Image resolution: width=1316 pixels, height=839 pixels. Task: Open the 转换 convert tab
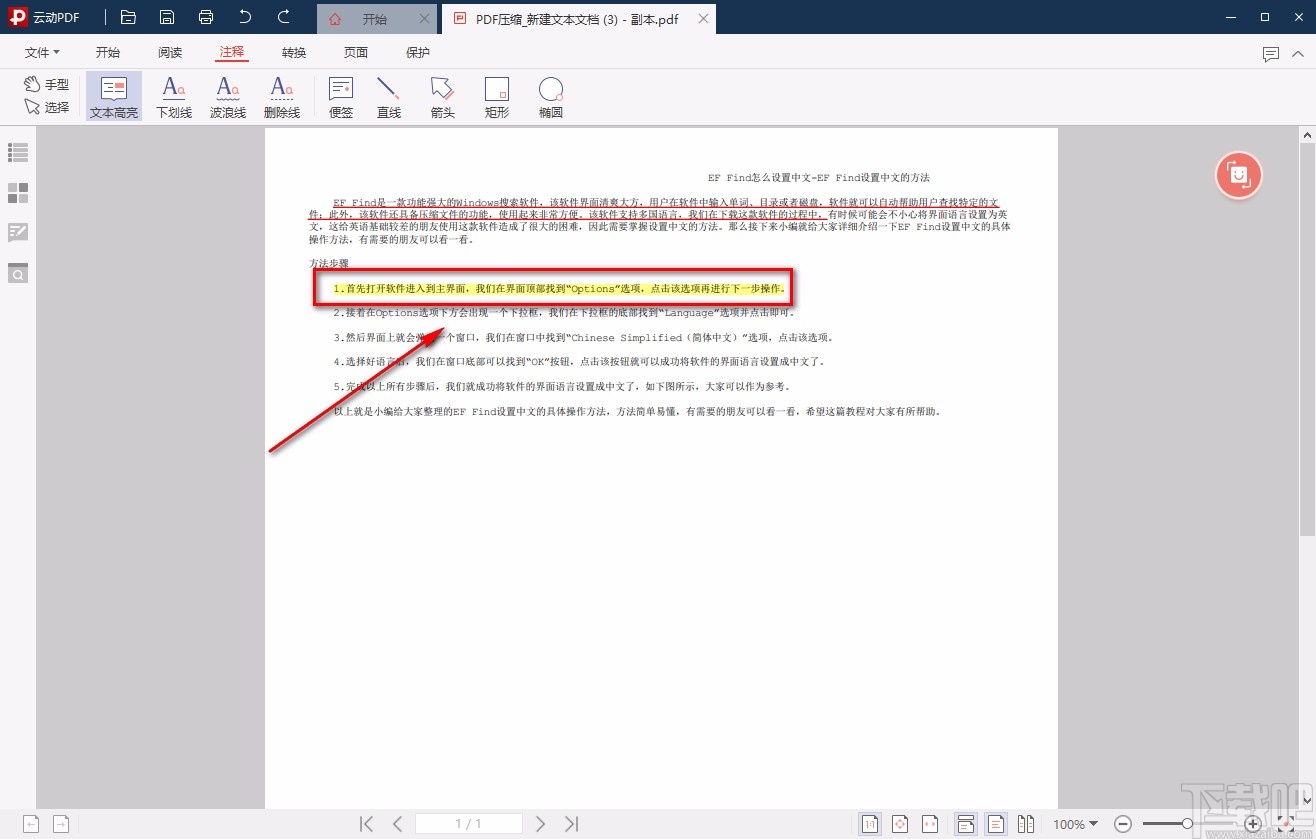[294, 53]
